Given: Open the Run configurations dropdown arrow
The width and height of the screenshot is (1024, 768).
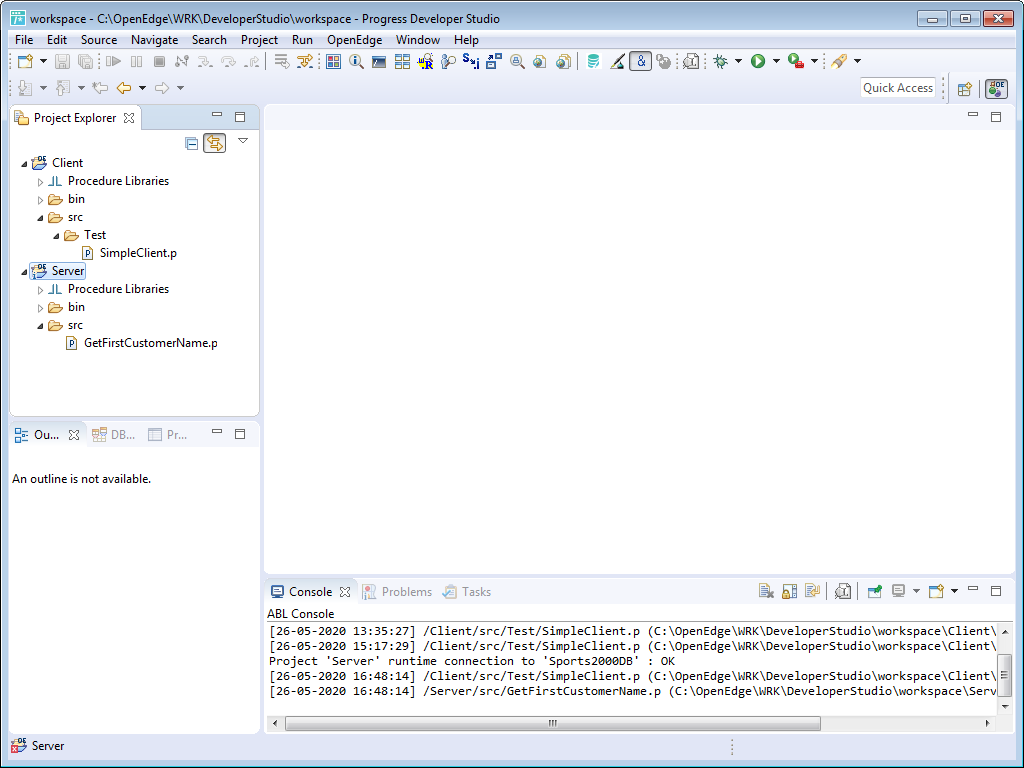Looking at the screenshot, I should 776,61.
